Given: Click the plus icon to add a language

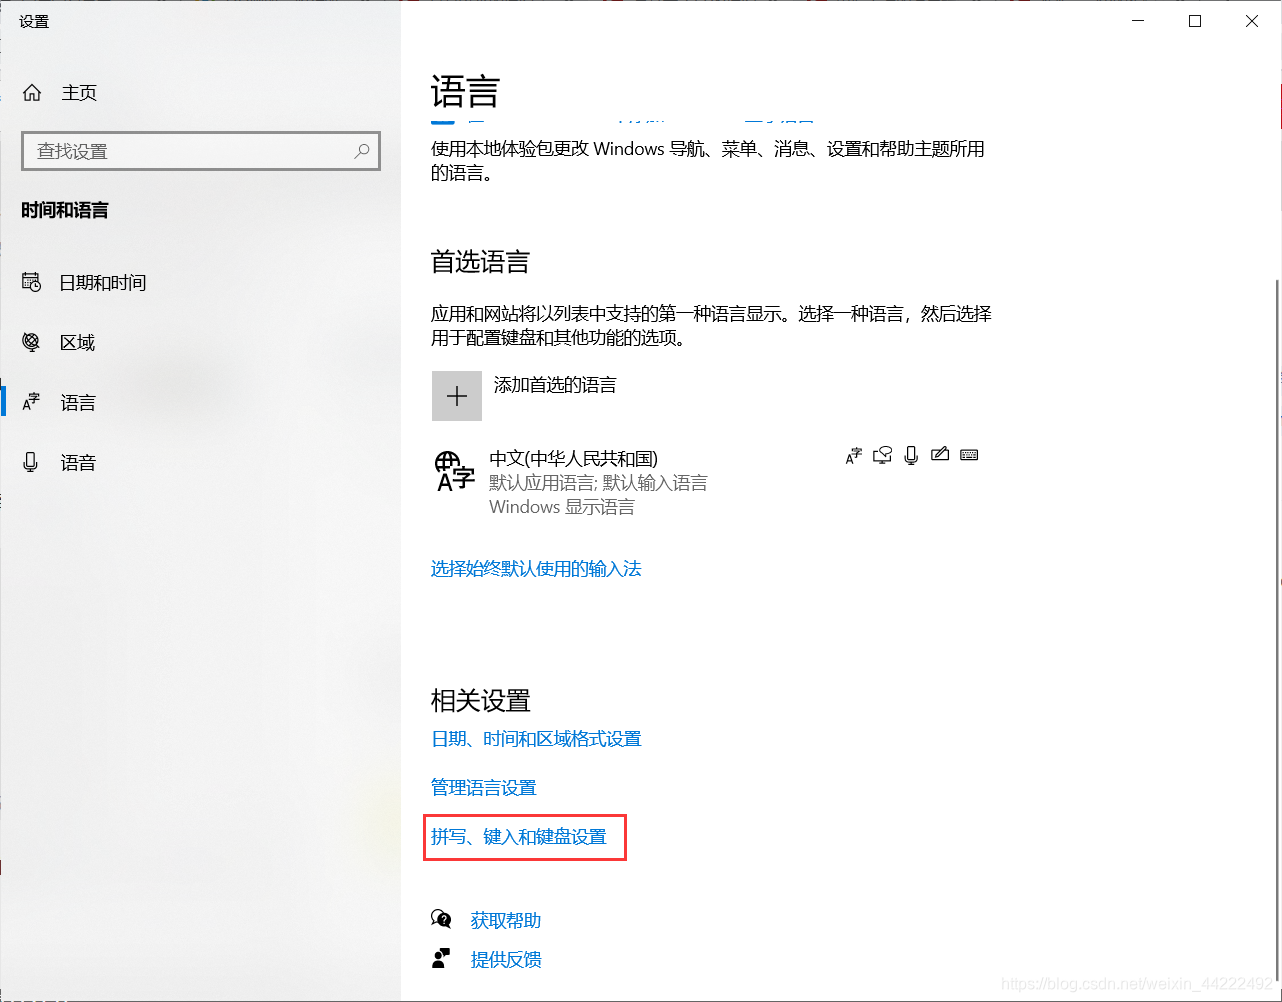Looking at the screenshot, I should (x=457, y=396).
